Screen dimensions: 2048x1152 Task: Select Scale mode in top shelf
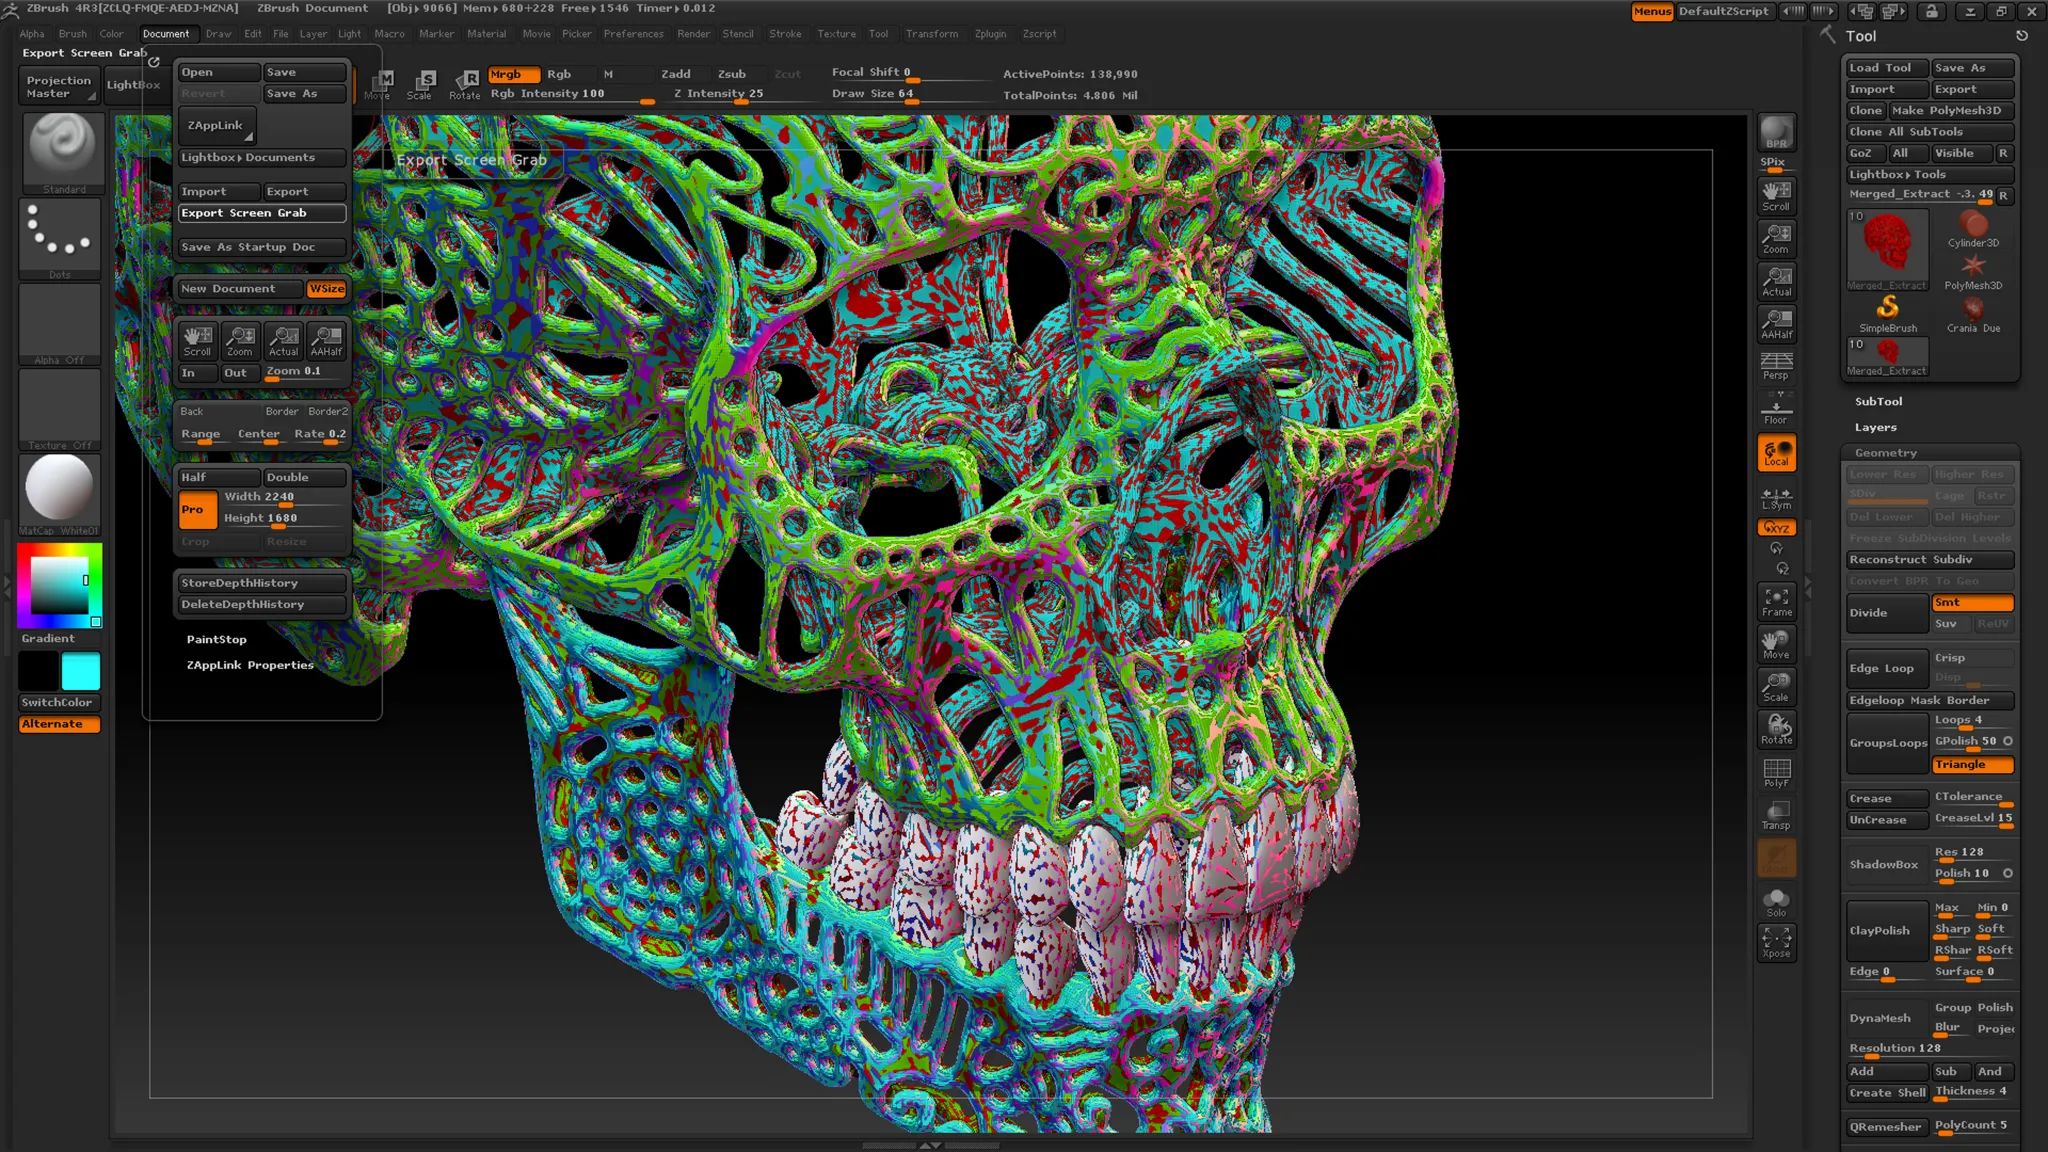[421, 84]
